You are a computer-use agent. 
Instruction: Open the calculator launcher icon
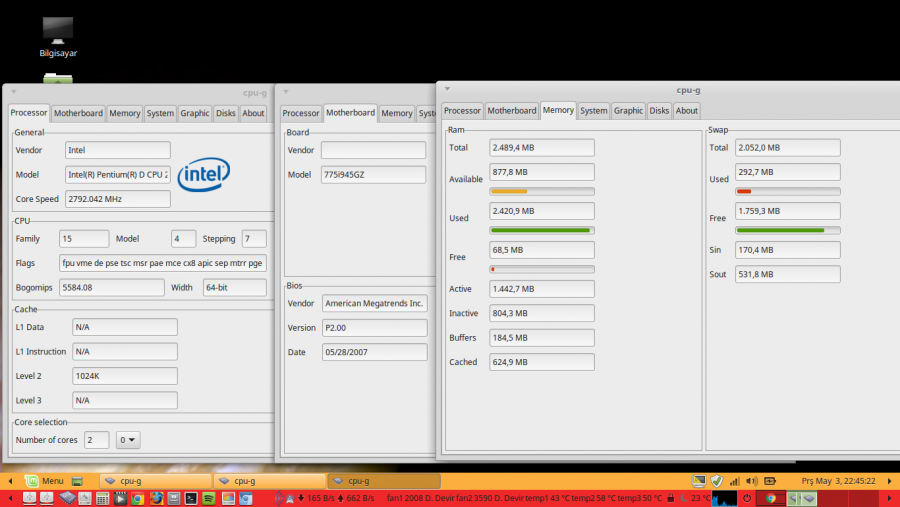click(102, 498)
